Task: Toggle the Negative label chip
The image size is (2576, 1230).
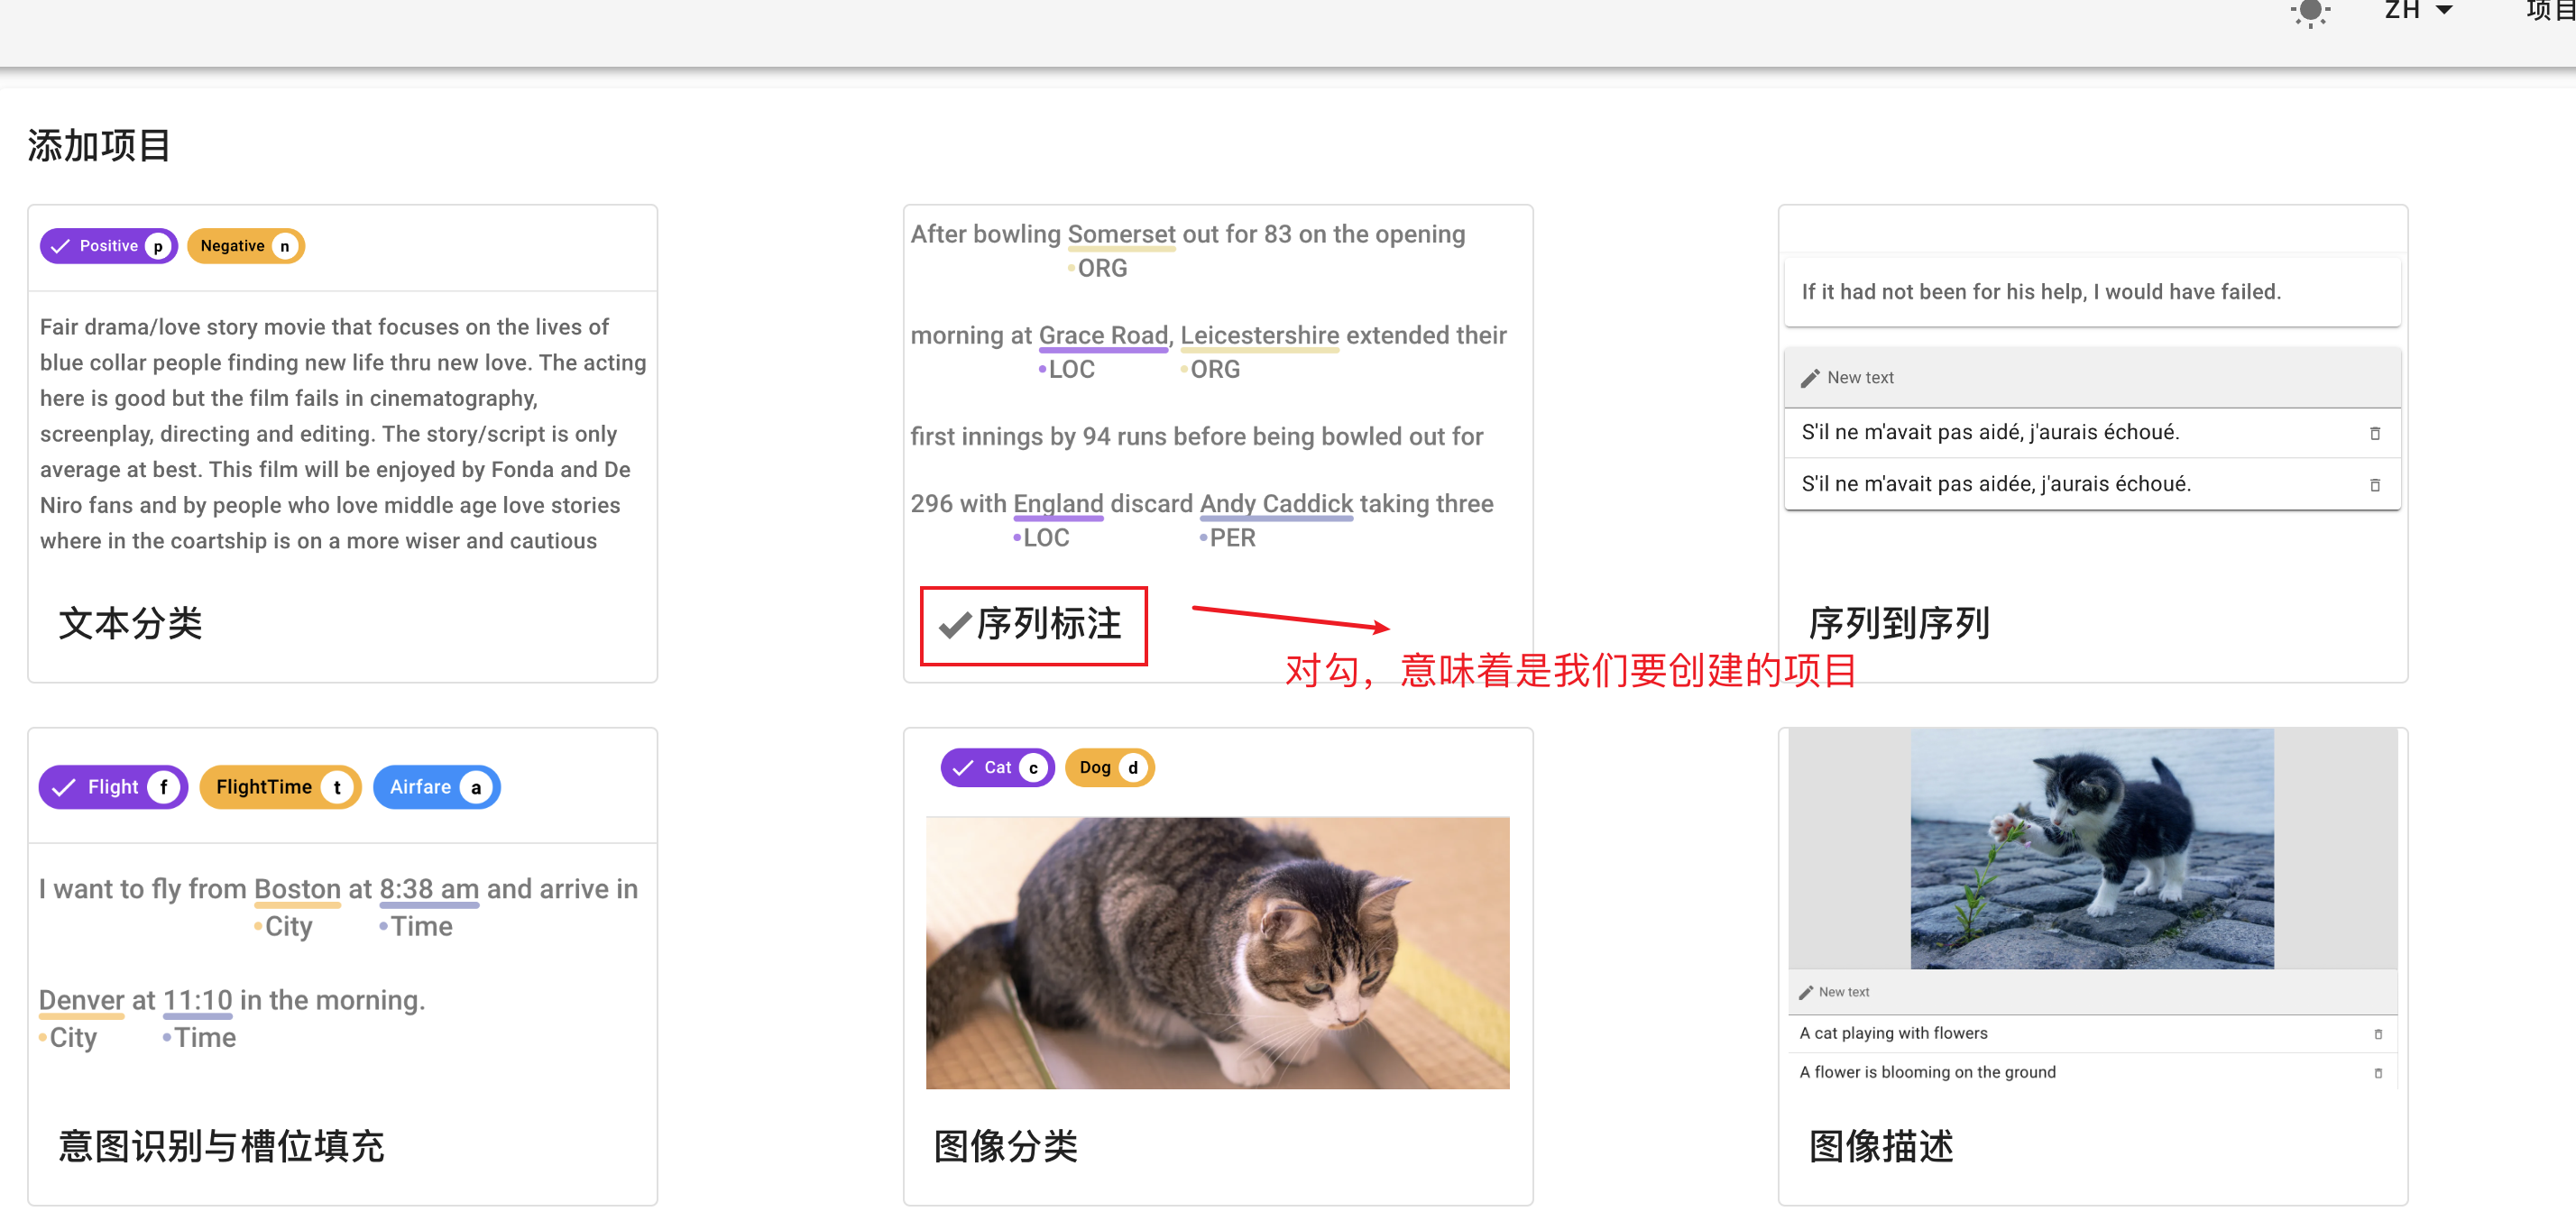Action: tap(245, 246)
